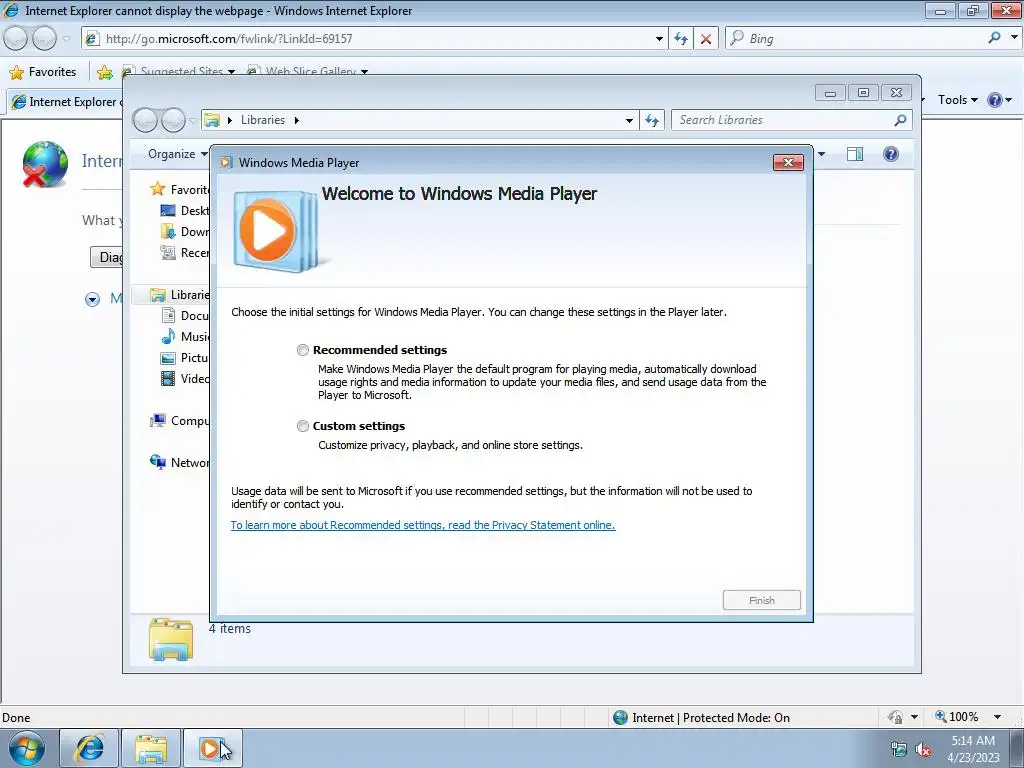Click the Finish button in Media Player
The image size is (1024, 768).
coord(761,600)
